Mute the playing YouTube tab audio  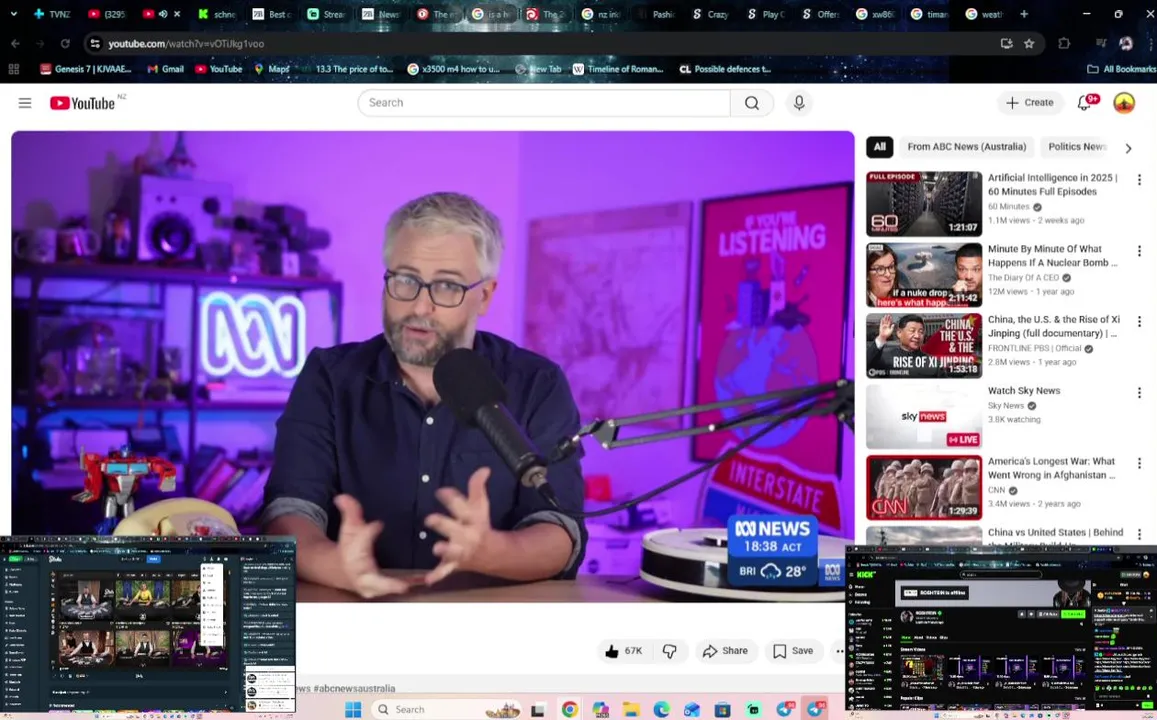click(x=163, y=14)
